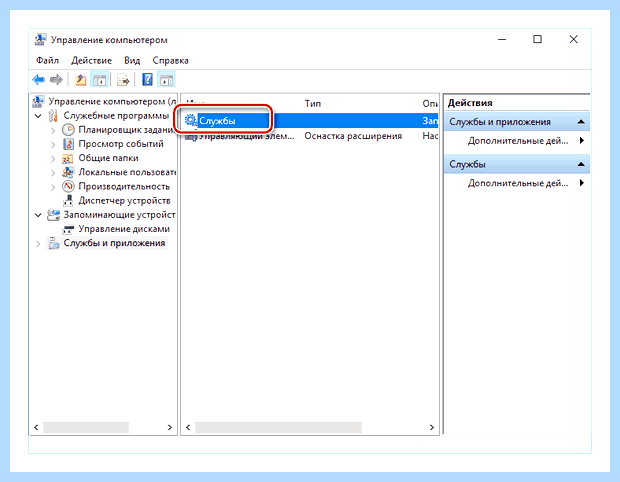Click left scroll arrow of the center list

tap(188, 427)
